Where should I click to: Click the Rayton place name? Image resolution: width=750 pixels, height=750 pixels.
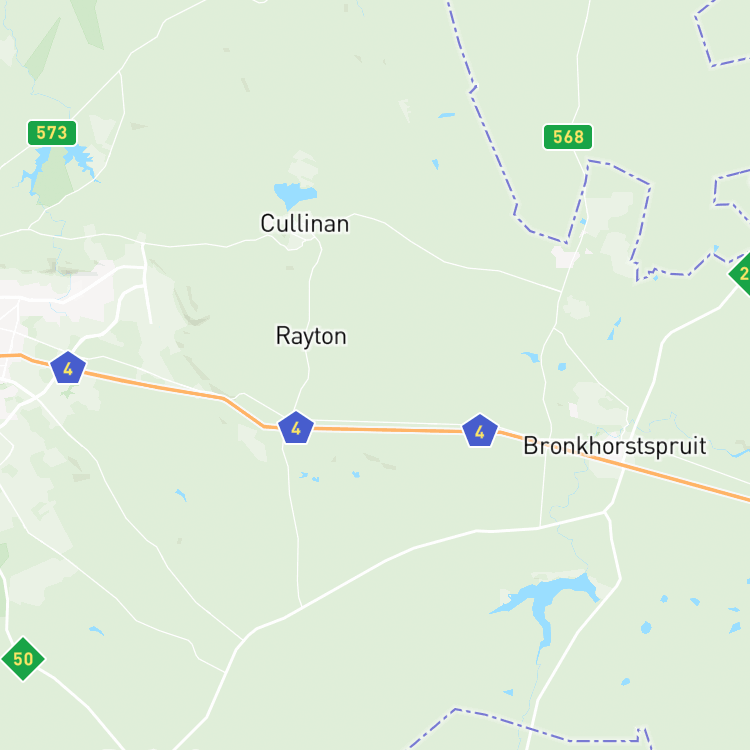pos(311,336)
